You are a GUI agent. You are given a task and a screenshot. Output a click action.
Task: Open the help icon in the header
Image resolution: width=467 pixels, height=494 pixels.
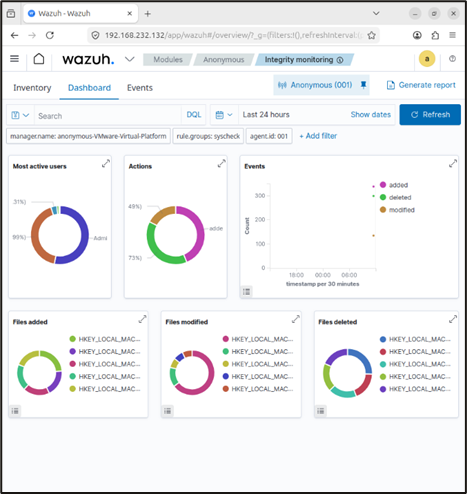tap(452, 59)
